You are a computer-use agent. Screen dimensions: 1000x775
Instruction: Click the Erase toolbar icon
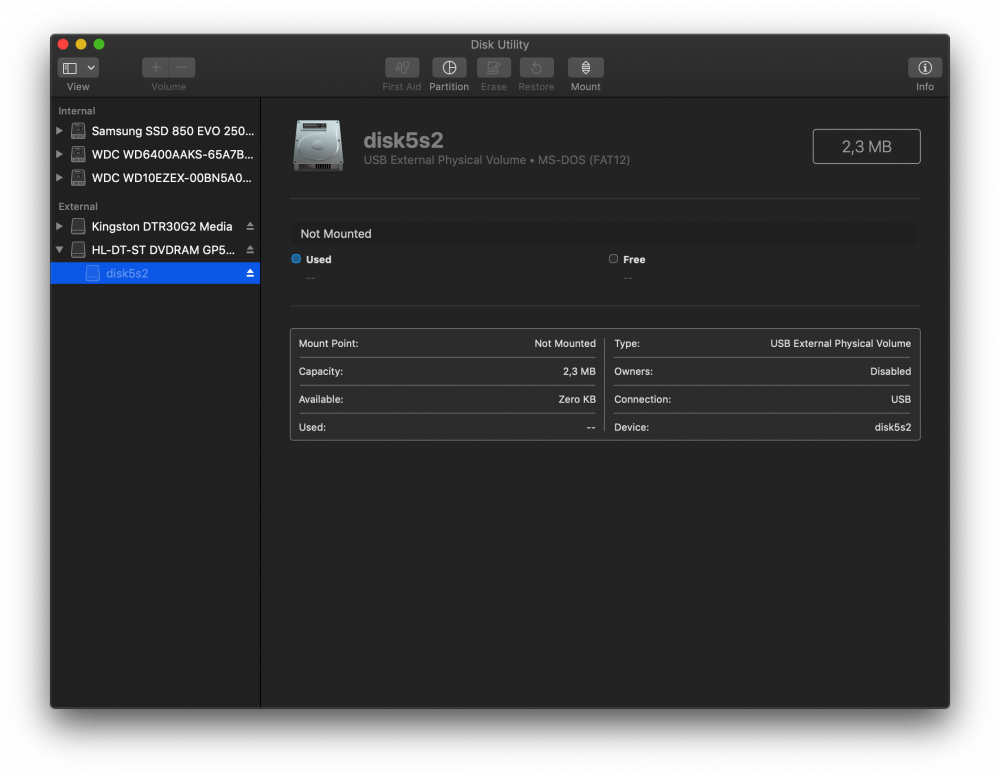coord(494,68)
